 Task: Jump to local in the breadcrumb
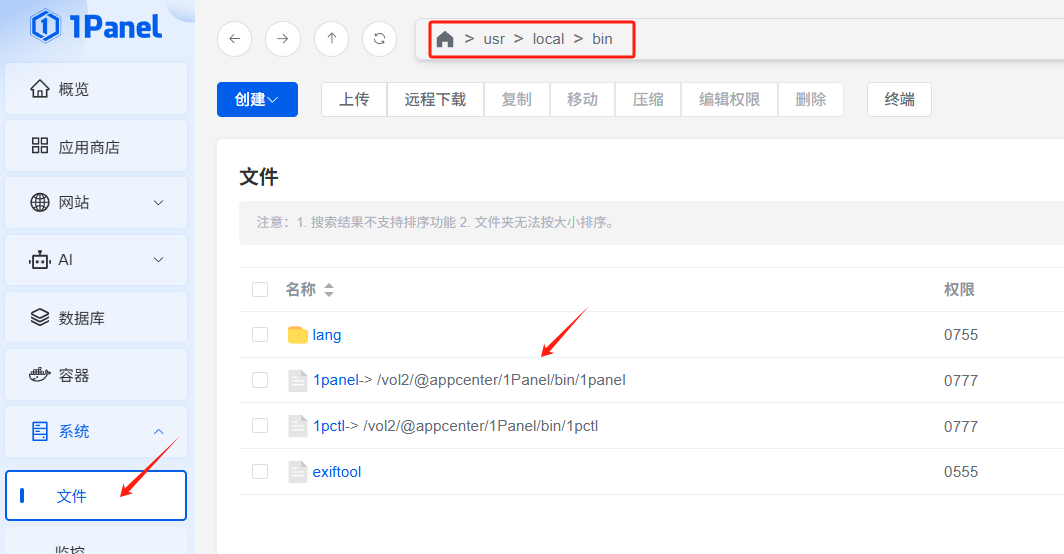coord(548,39)
